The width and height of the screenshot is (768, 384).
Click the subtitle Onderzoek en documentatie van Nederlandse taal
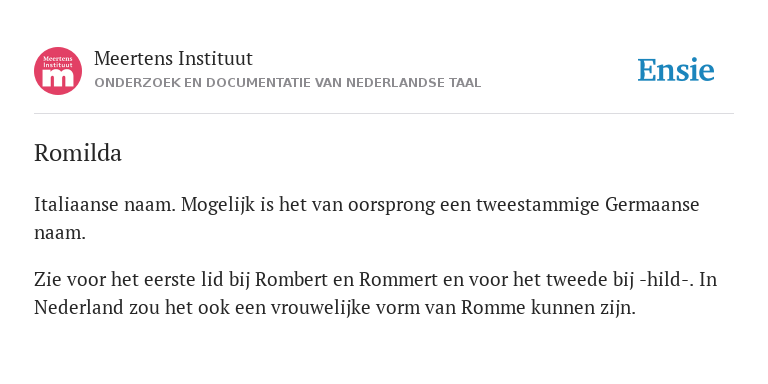(x=288, y=83)
